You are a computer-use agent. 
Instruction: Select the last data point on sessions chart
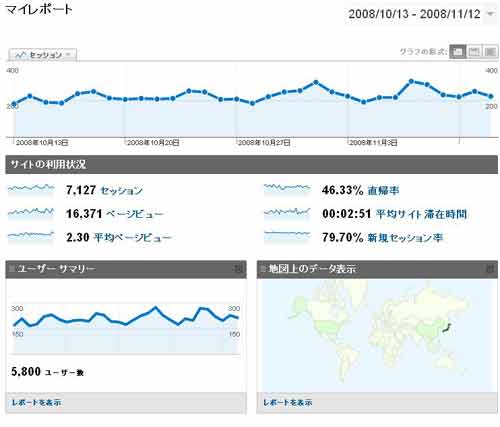(x=490, y=97)
